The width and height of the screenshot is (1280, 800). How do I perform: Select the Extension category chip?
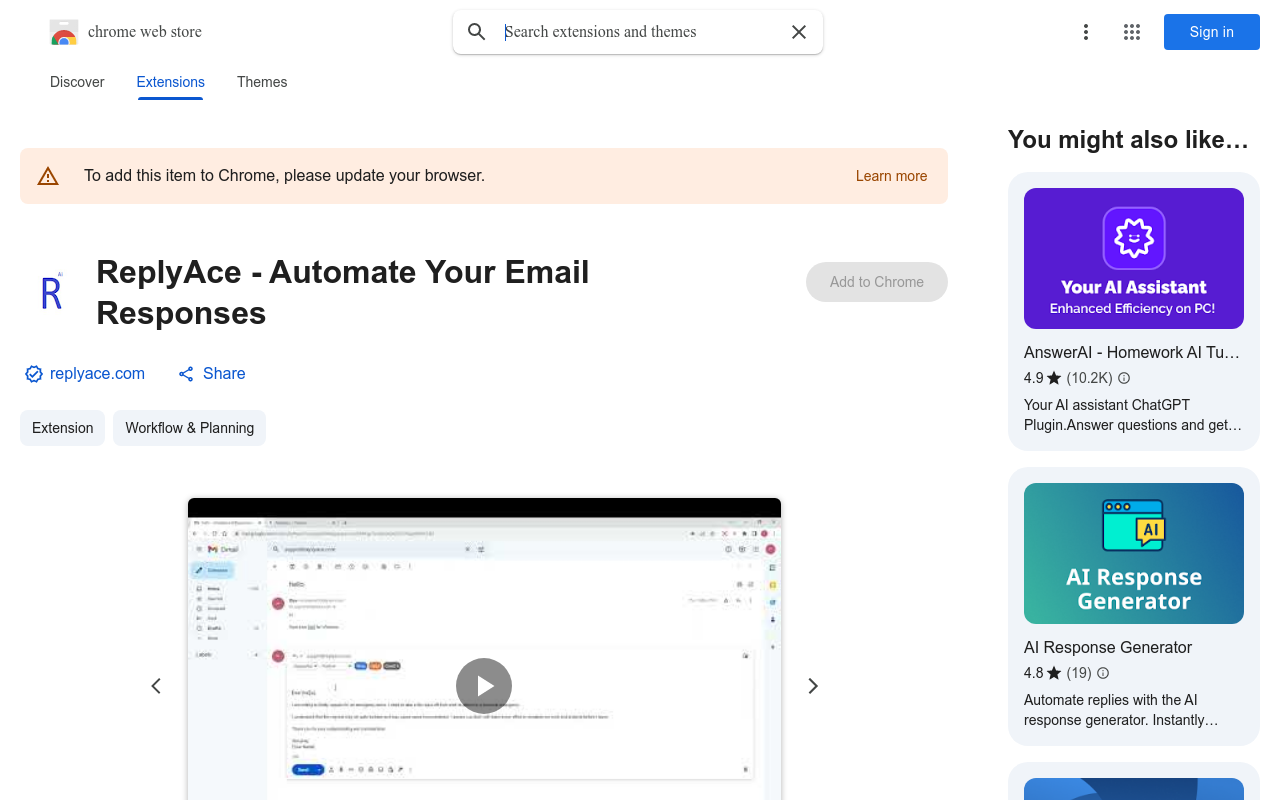[x=62, y=428]
